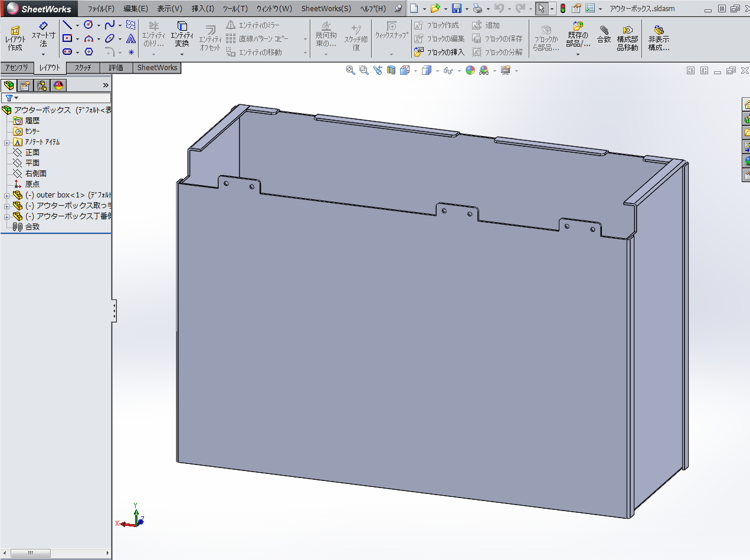Expand the アウターボックス取っ手 component node

[6, 206]
